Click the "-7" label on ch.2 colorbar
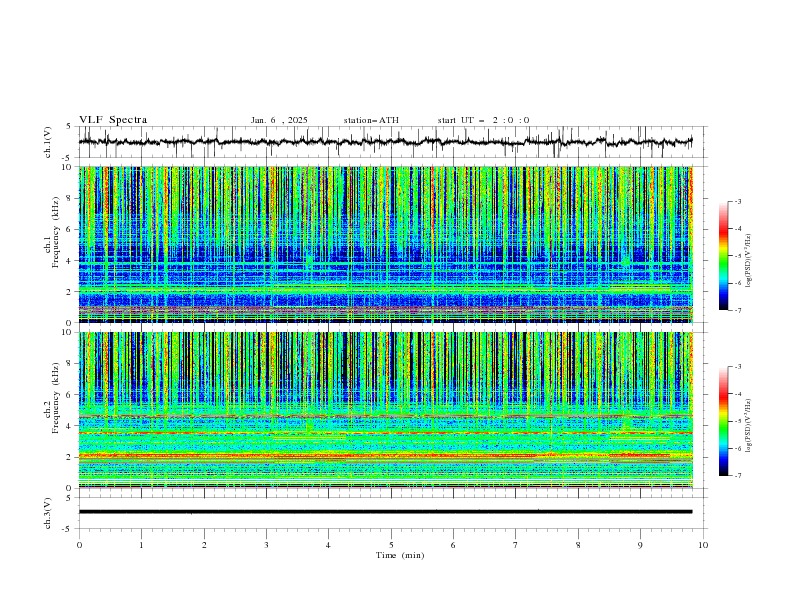 (x=737, y=475)
